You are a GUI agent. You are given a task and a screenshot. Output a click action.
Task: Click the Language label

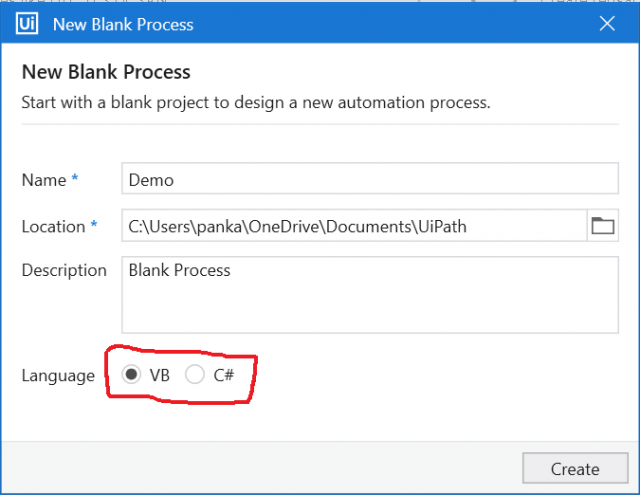click(x=58, y=376)
